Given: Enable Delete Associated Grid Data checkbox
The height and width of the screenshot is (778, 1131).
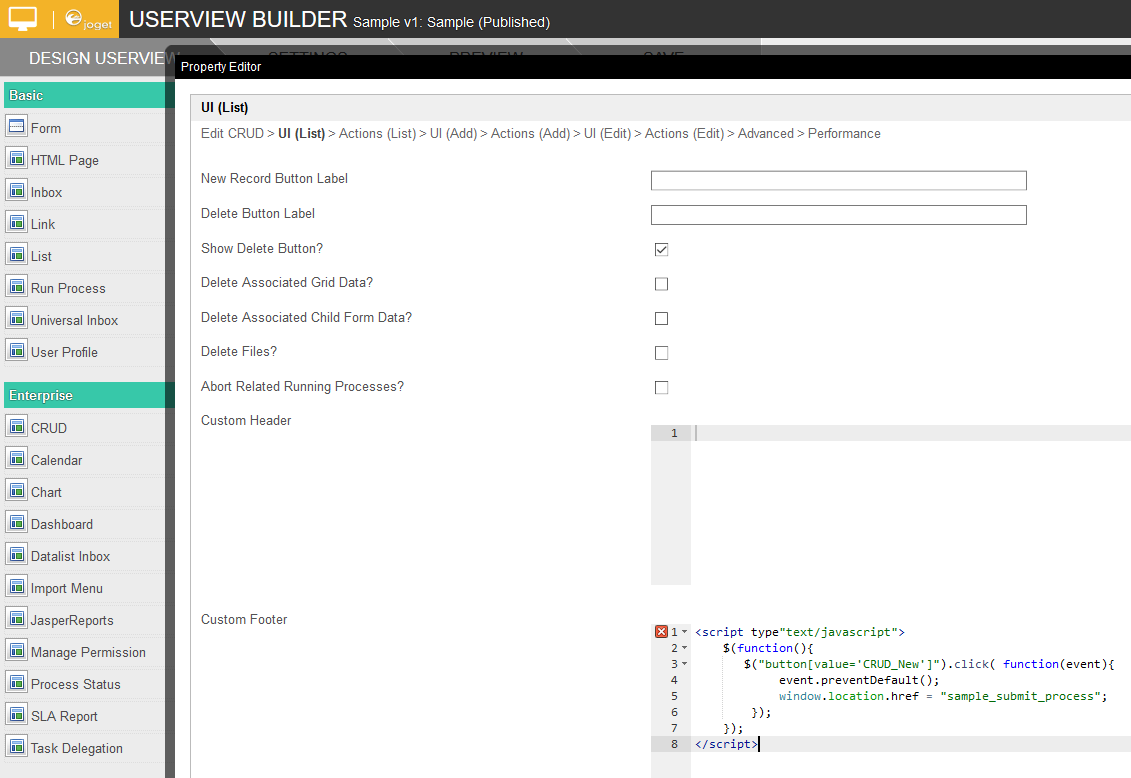Looking at the screenshot, I should point(661,284).
